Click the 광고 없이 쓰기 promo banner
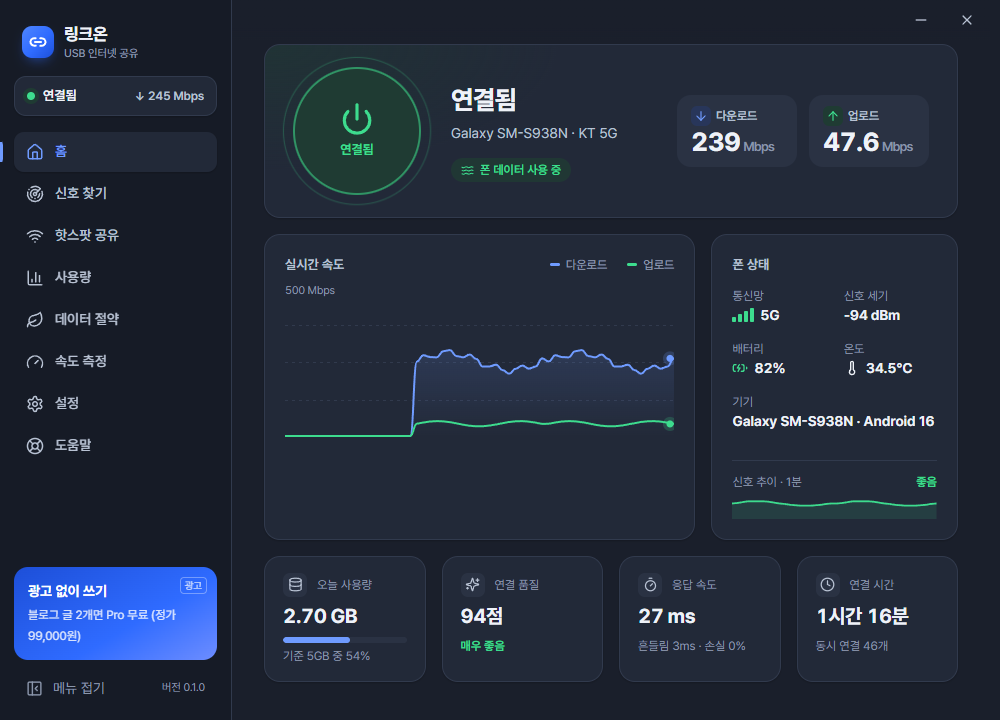This screenshot has width=1000, height=720. click(x=115, y=613)
